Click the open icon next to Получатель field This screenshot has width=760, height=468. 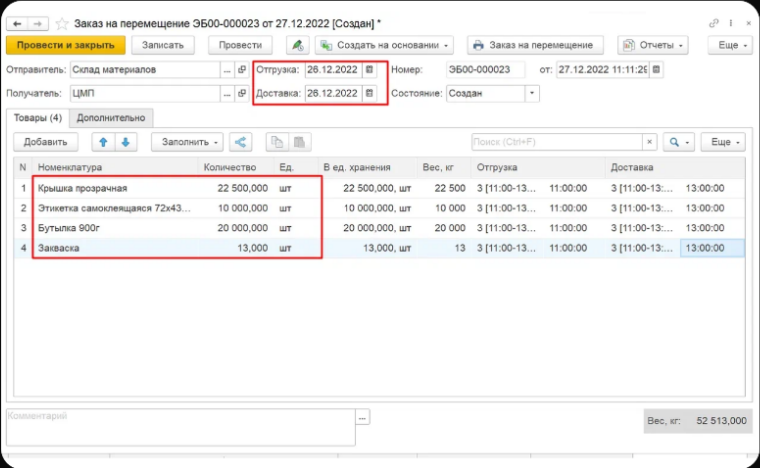[x=241, y=93]
